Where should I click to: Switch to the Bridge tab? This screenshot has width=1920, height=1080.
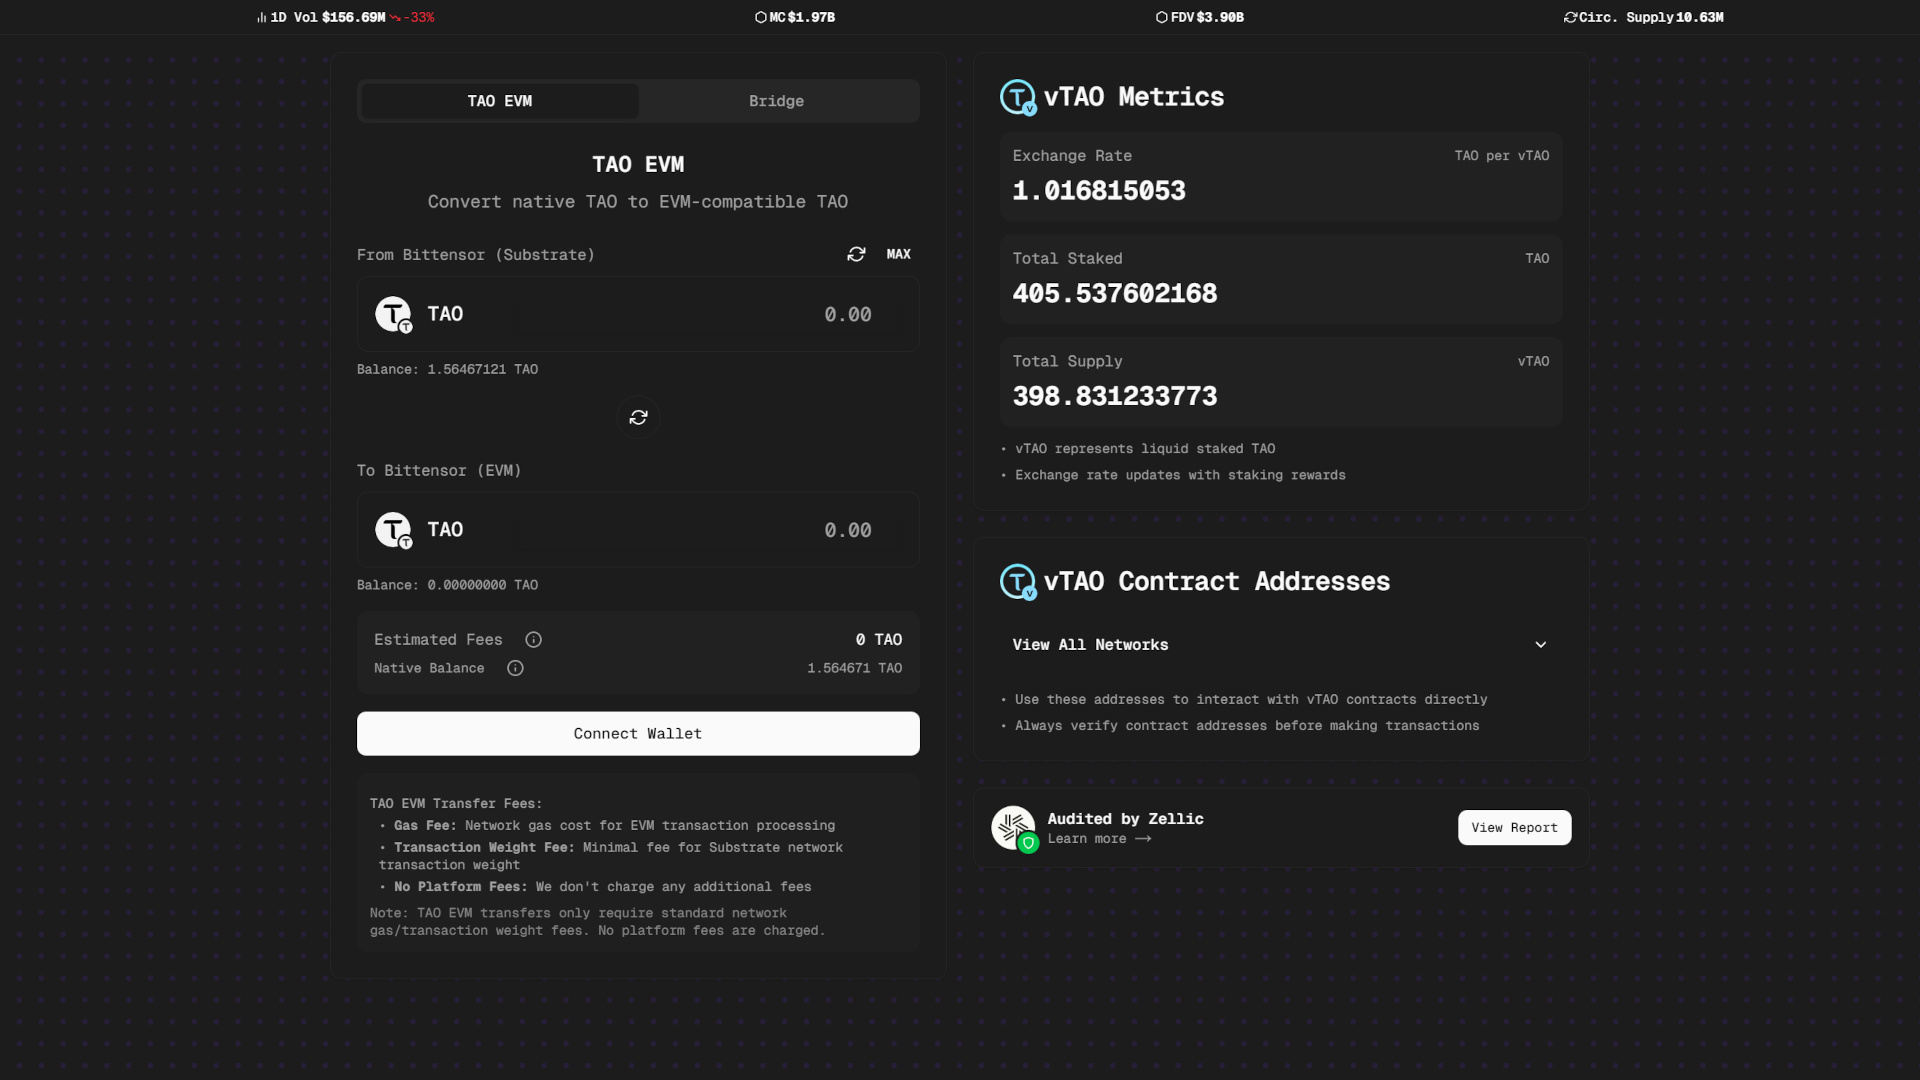point(777,100)
